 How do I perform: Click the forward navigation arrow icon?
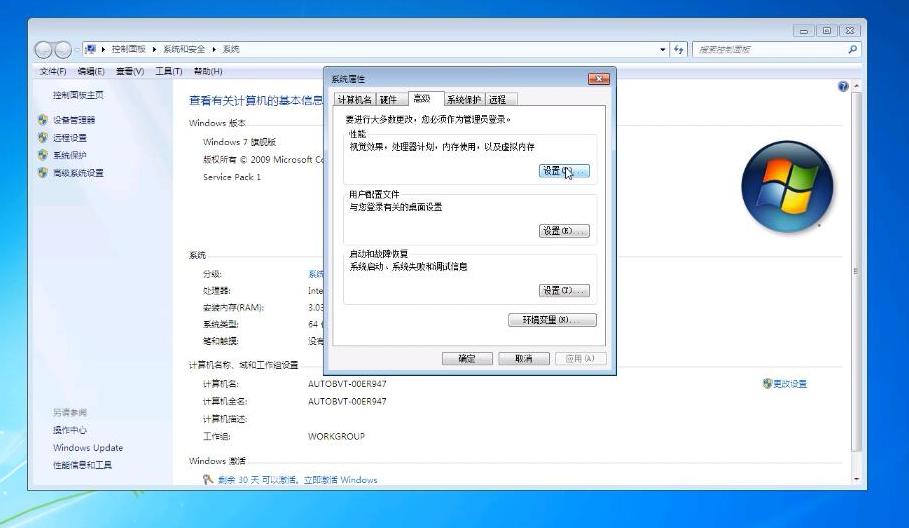coord(63,50)
